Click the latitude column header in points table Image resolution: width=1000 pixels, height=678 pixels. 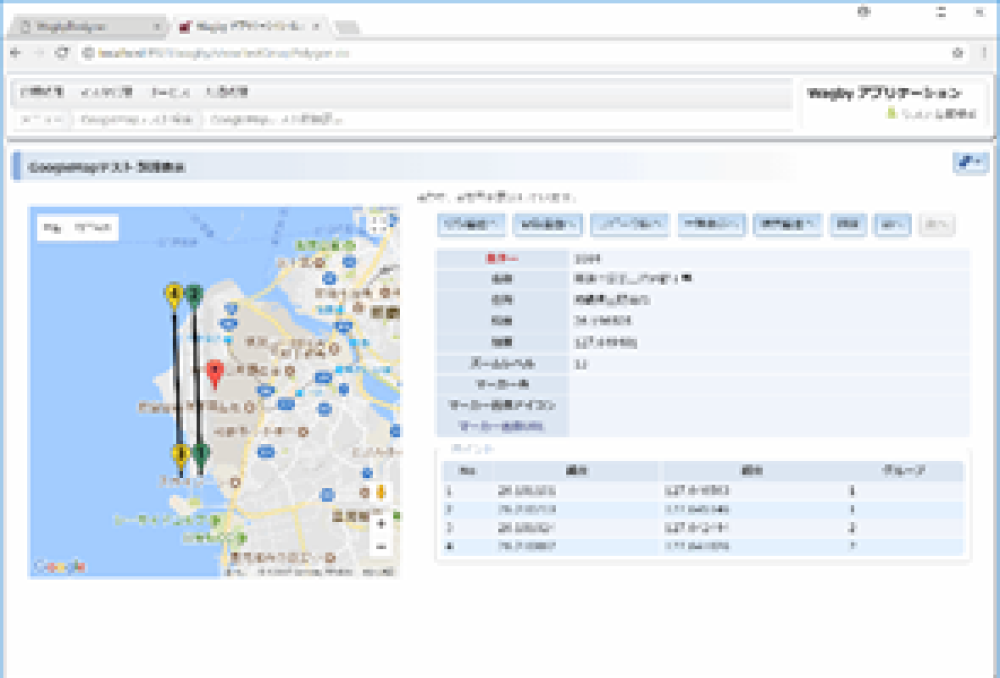pyautogui.click(x=577, y=471)
